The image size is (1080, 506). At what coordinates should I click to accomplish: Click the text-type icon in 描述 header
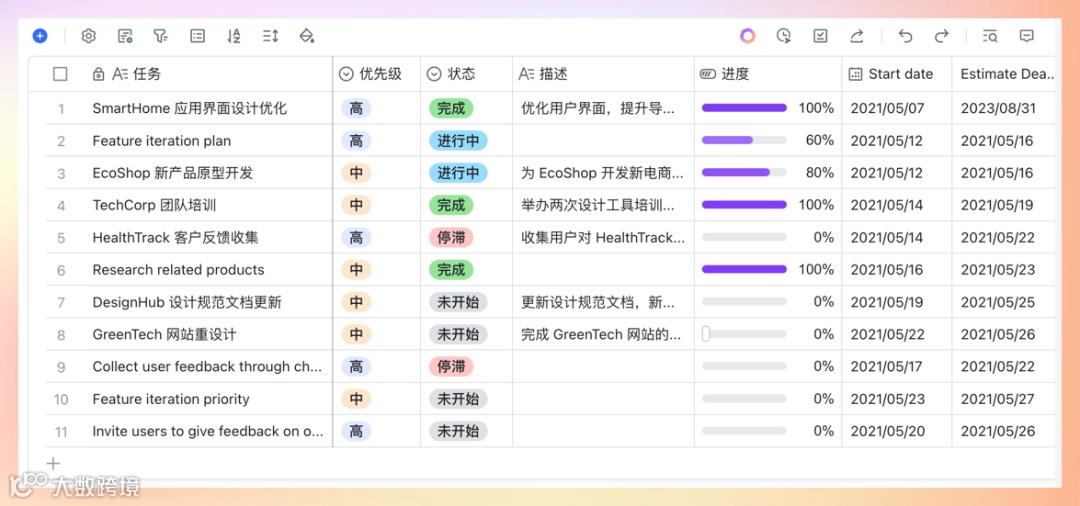(x=526, y=74)
